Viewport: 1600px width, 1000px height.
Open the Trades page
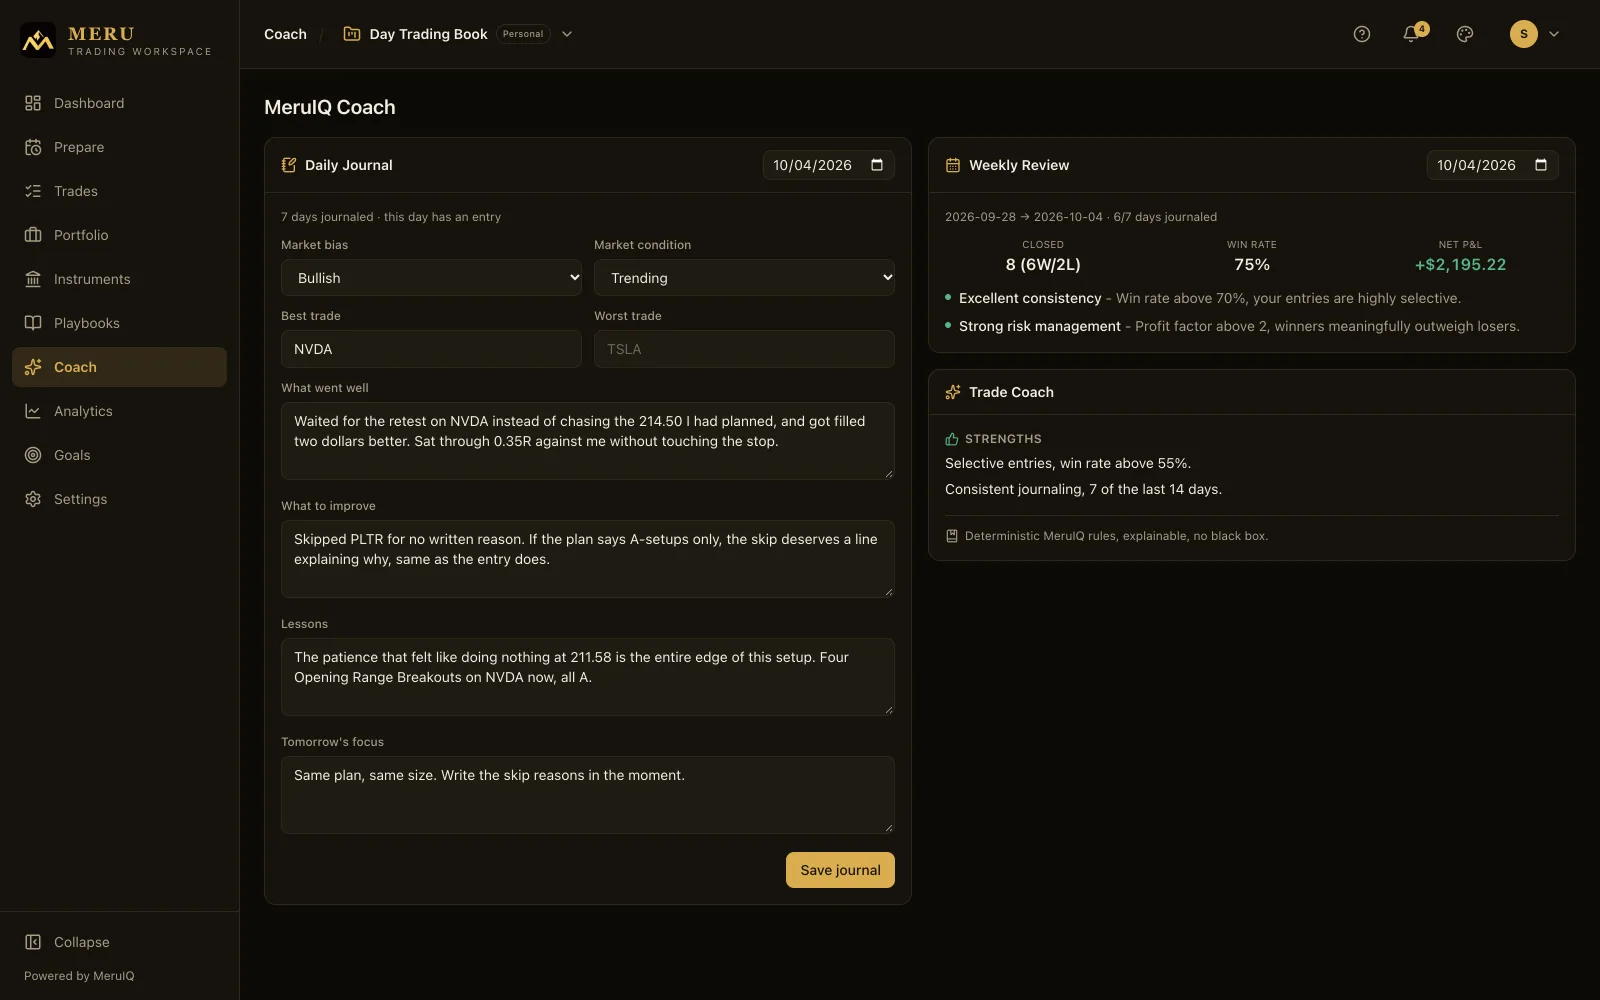[x=119, y=191]
